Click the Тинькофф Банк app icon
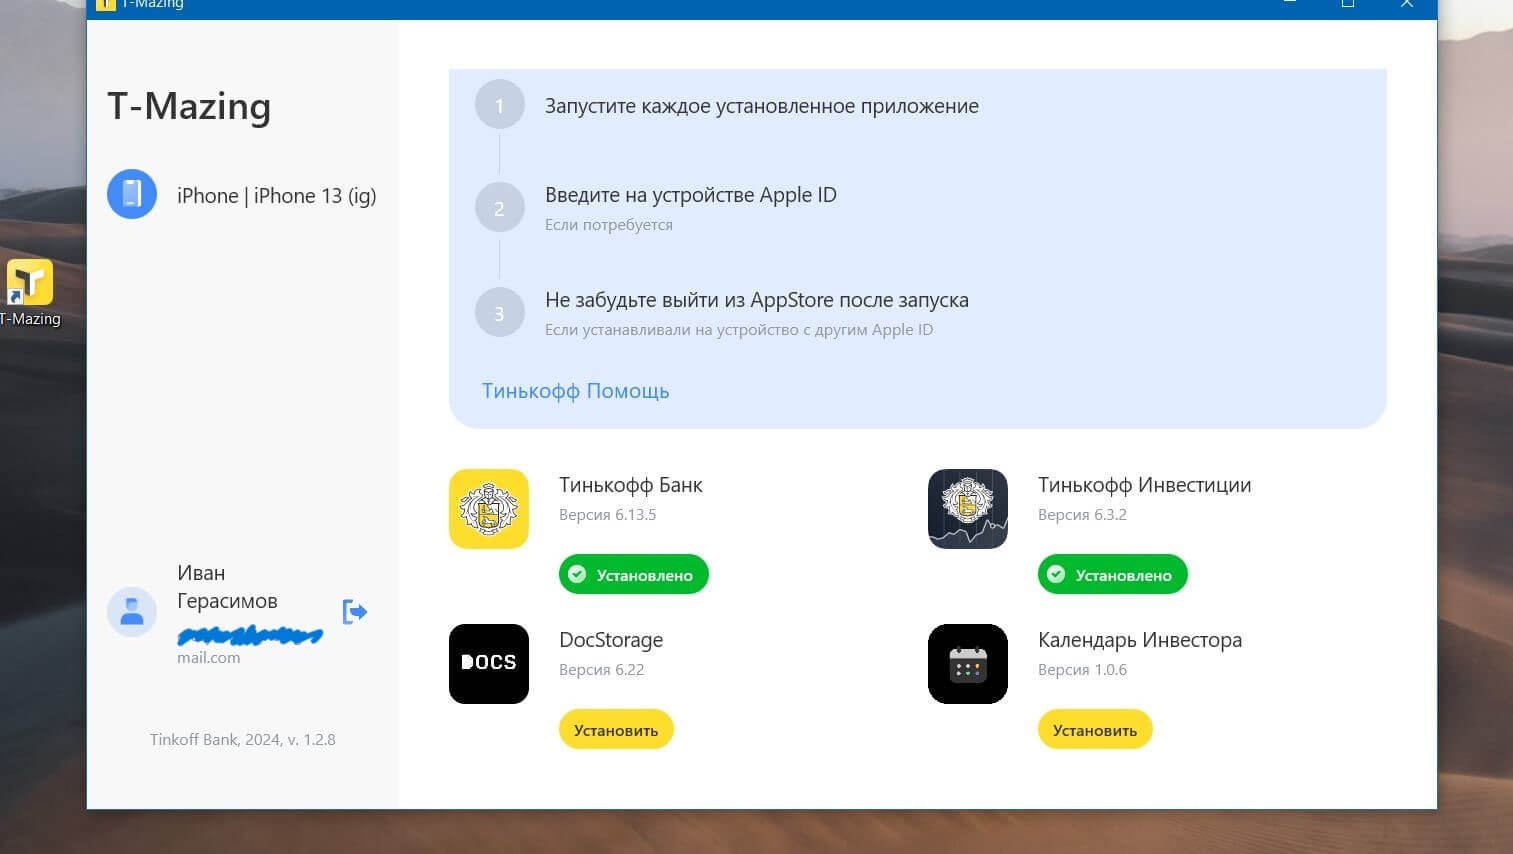The image size is (1513, 854). pyautogui.click(x=489, y=509)
